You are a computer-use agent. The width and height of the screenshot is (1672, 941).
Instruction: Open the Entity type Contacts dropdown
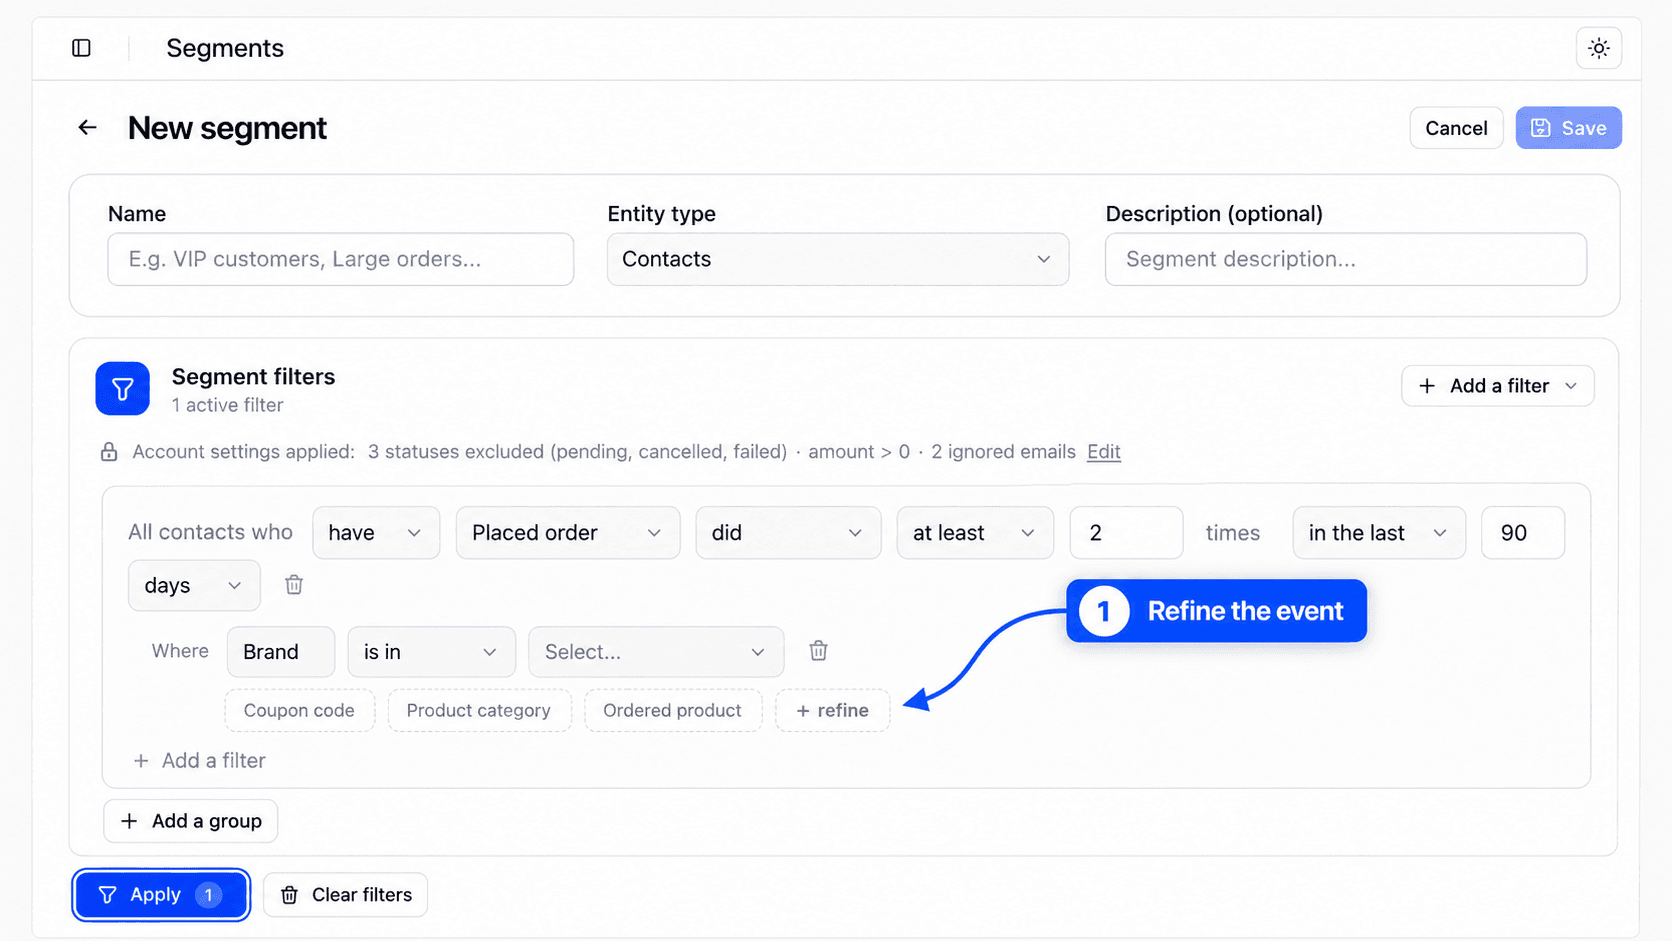coord(837,259)
